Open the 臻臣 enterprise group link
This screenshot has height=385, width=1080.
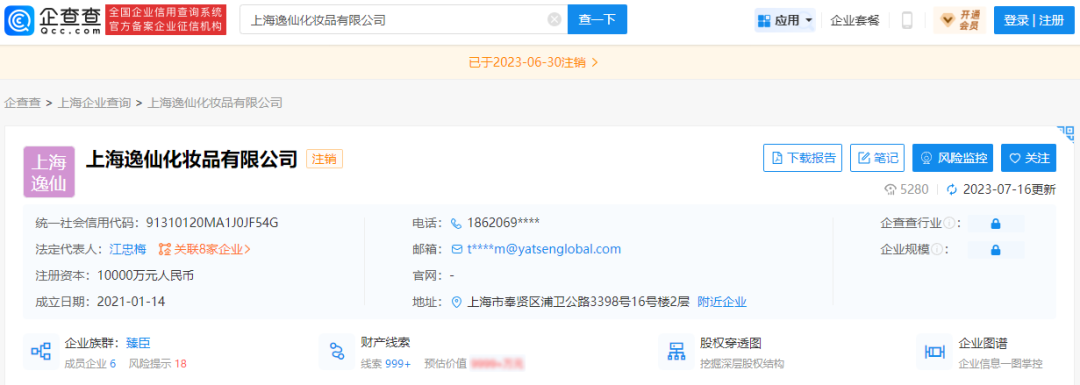click(x=138, y=343)
